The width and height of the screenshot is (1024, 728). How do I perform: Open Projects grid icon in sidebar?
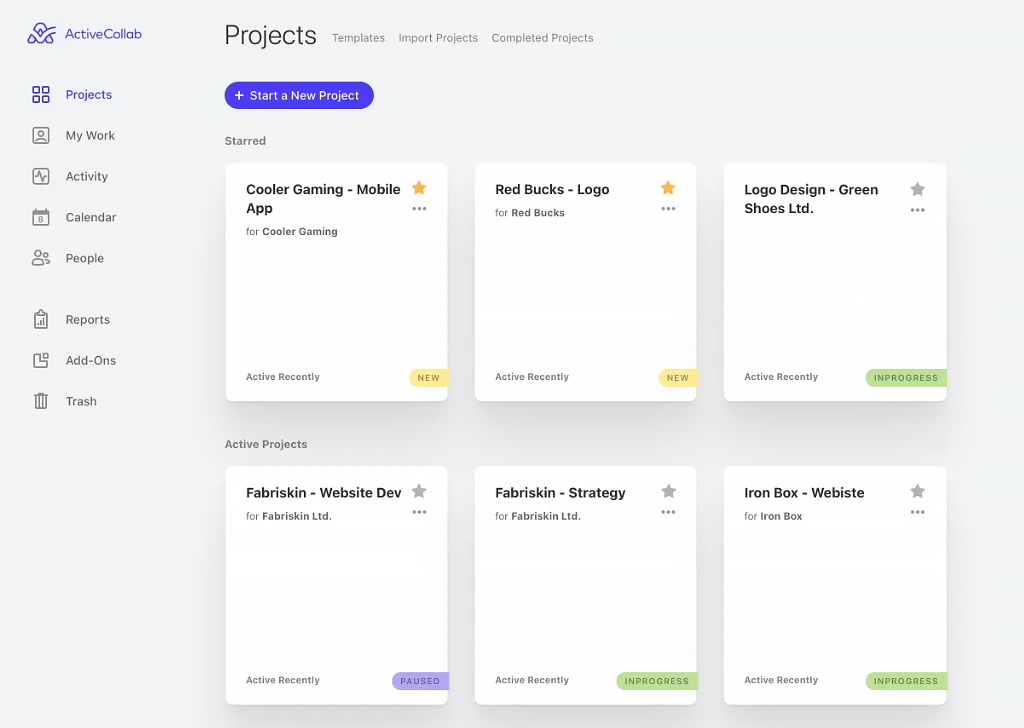pyautogui.click(x=40, y=95)
